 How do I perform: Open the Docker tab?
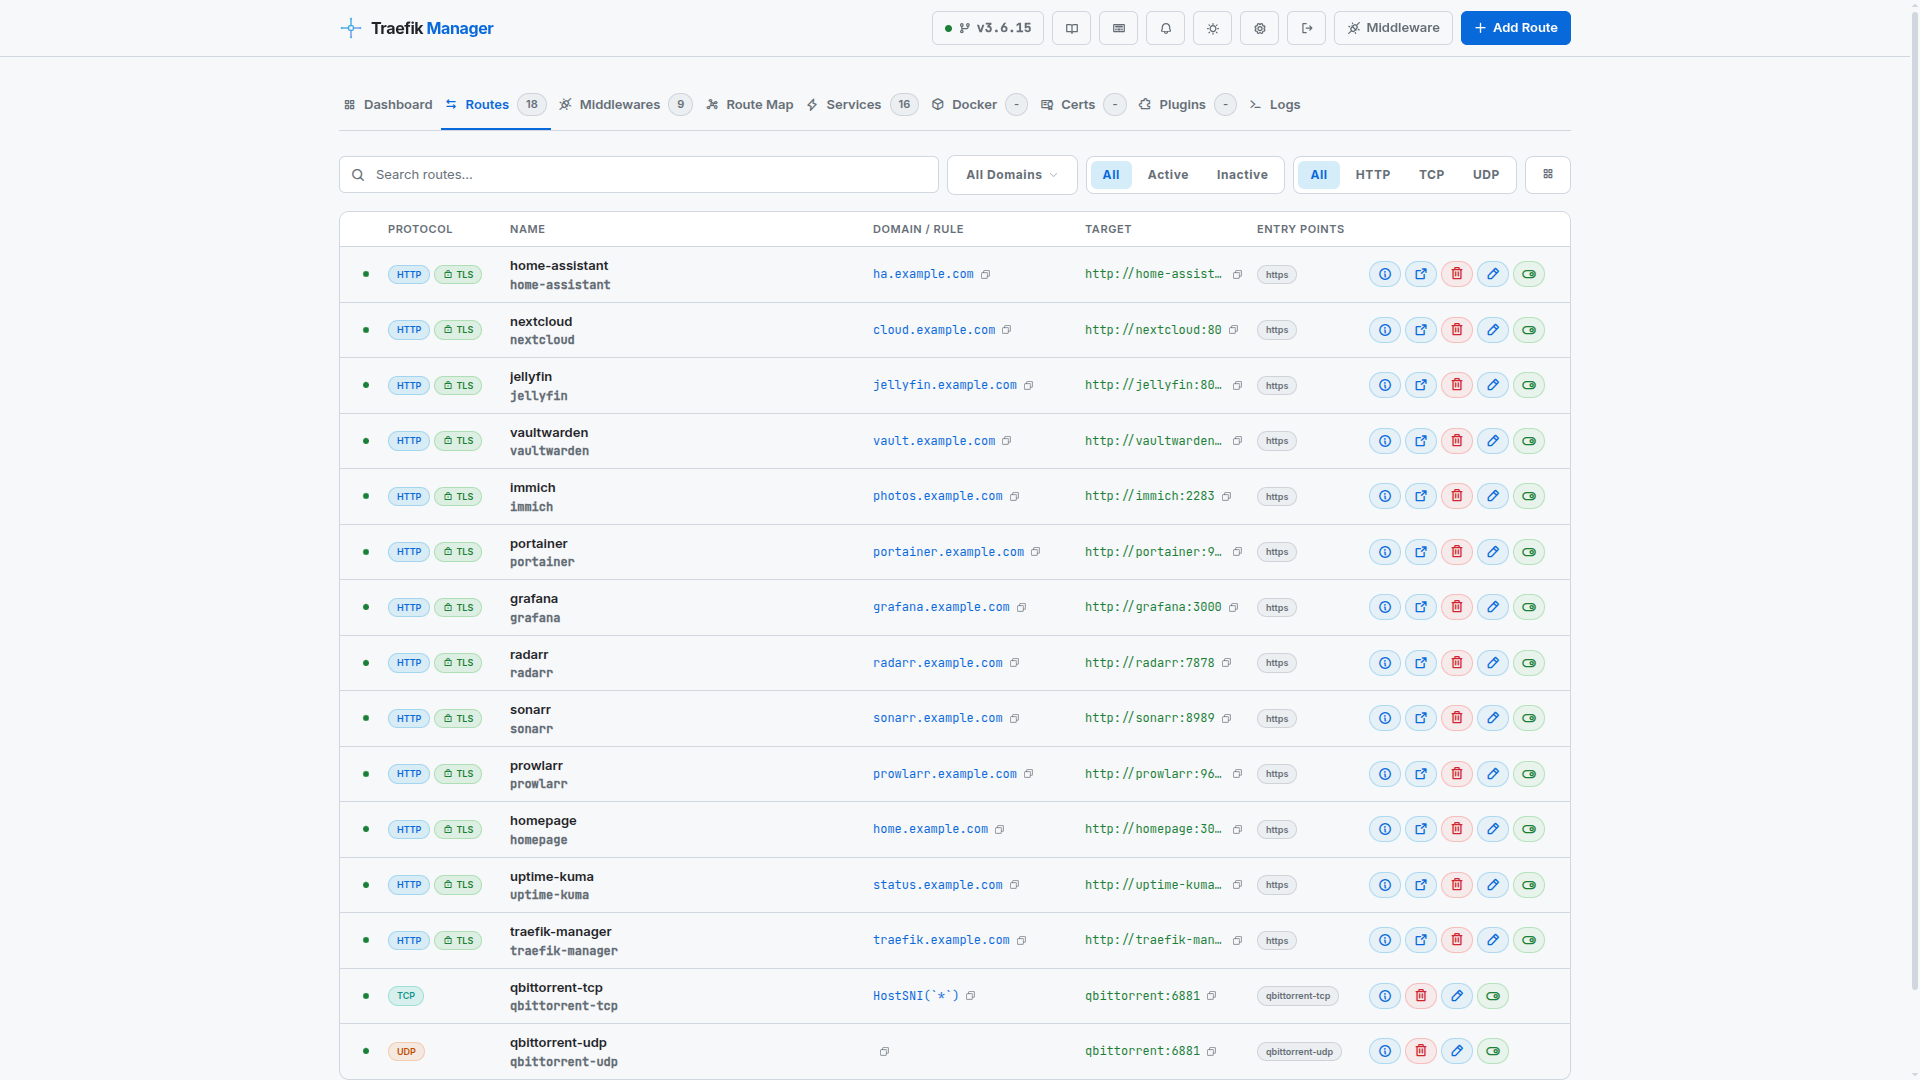[x=979, y=105]
